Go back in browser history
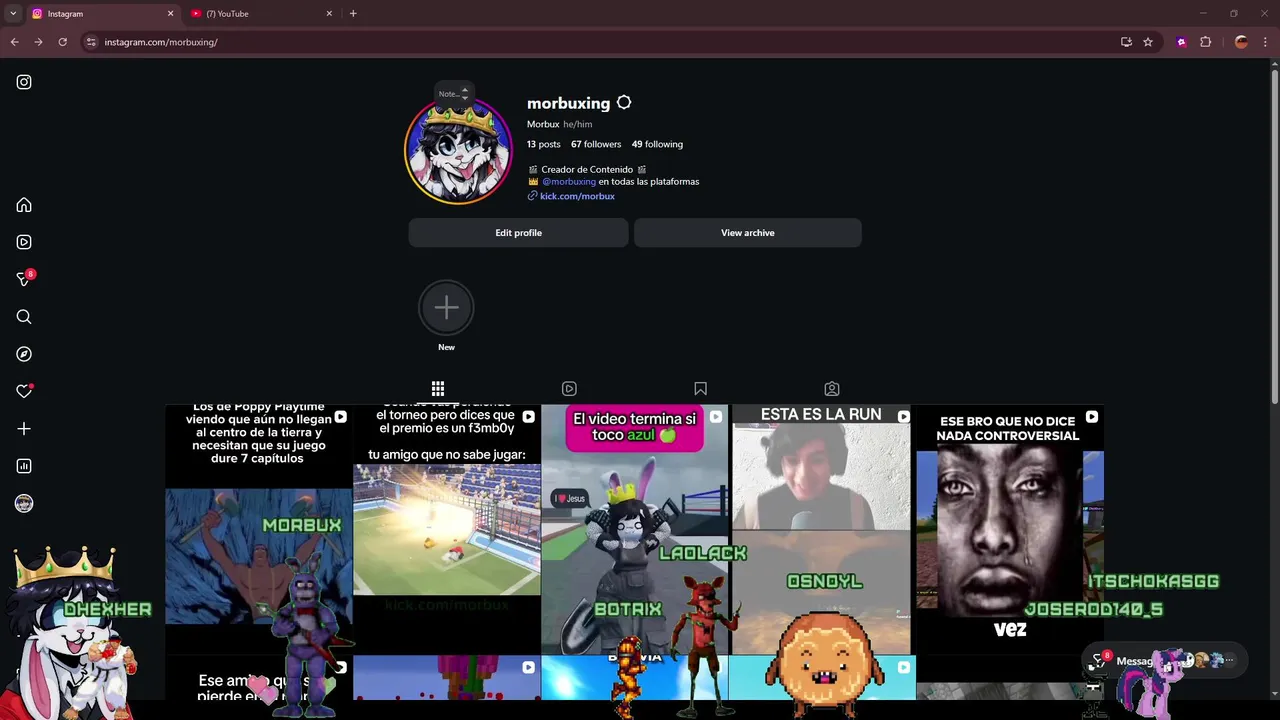This screenshot has width=1280, height=720. coord(14,42)
